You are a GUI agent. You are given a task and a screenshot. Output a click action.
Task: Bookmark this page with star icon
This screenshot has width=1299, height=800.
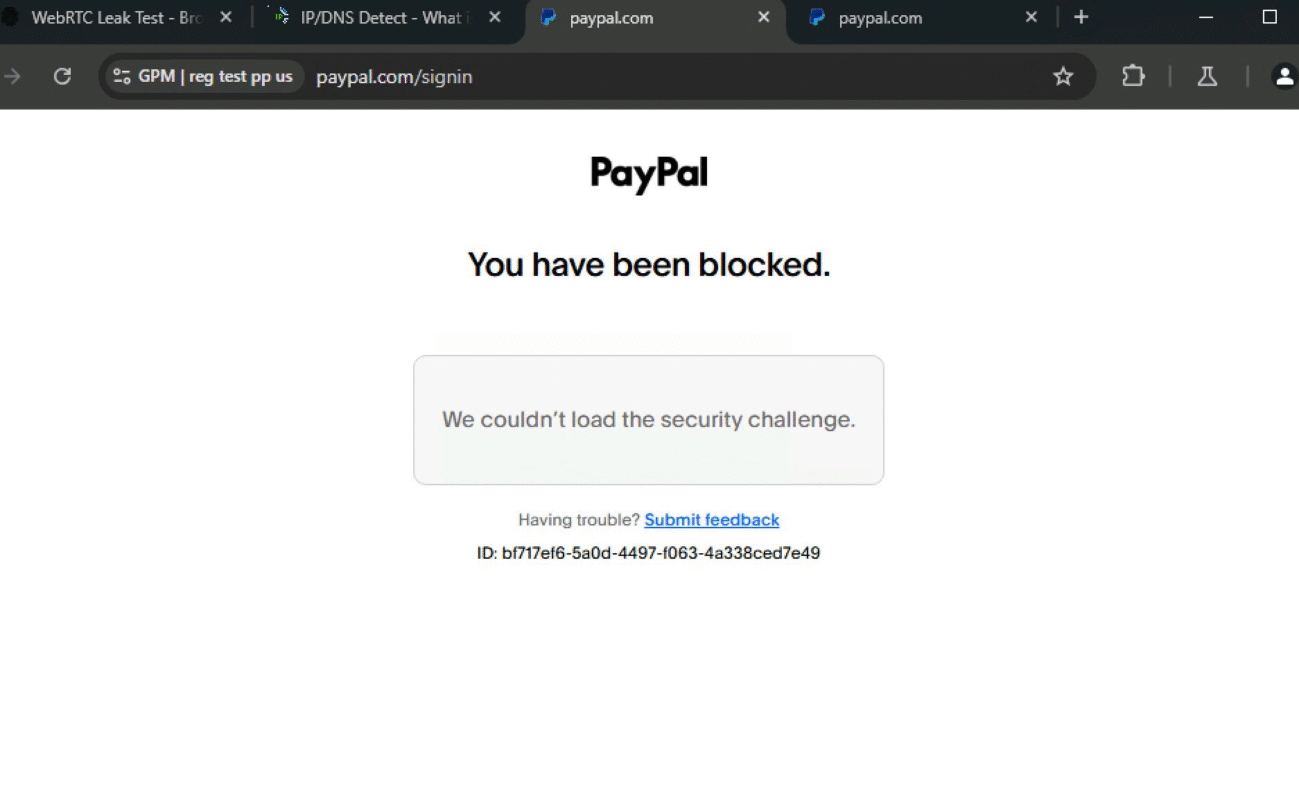click(x=1063, y=76)
